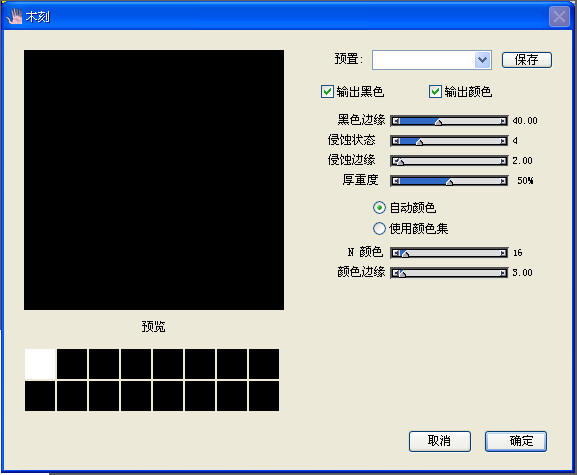This screenshot has height=475, width=577.
Task: Click the 厚重度 slider thumb
Action: 449,182
